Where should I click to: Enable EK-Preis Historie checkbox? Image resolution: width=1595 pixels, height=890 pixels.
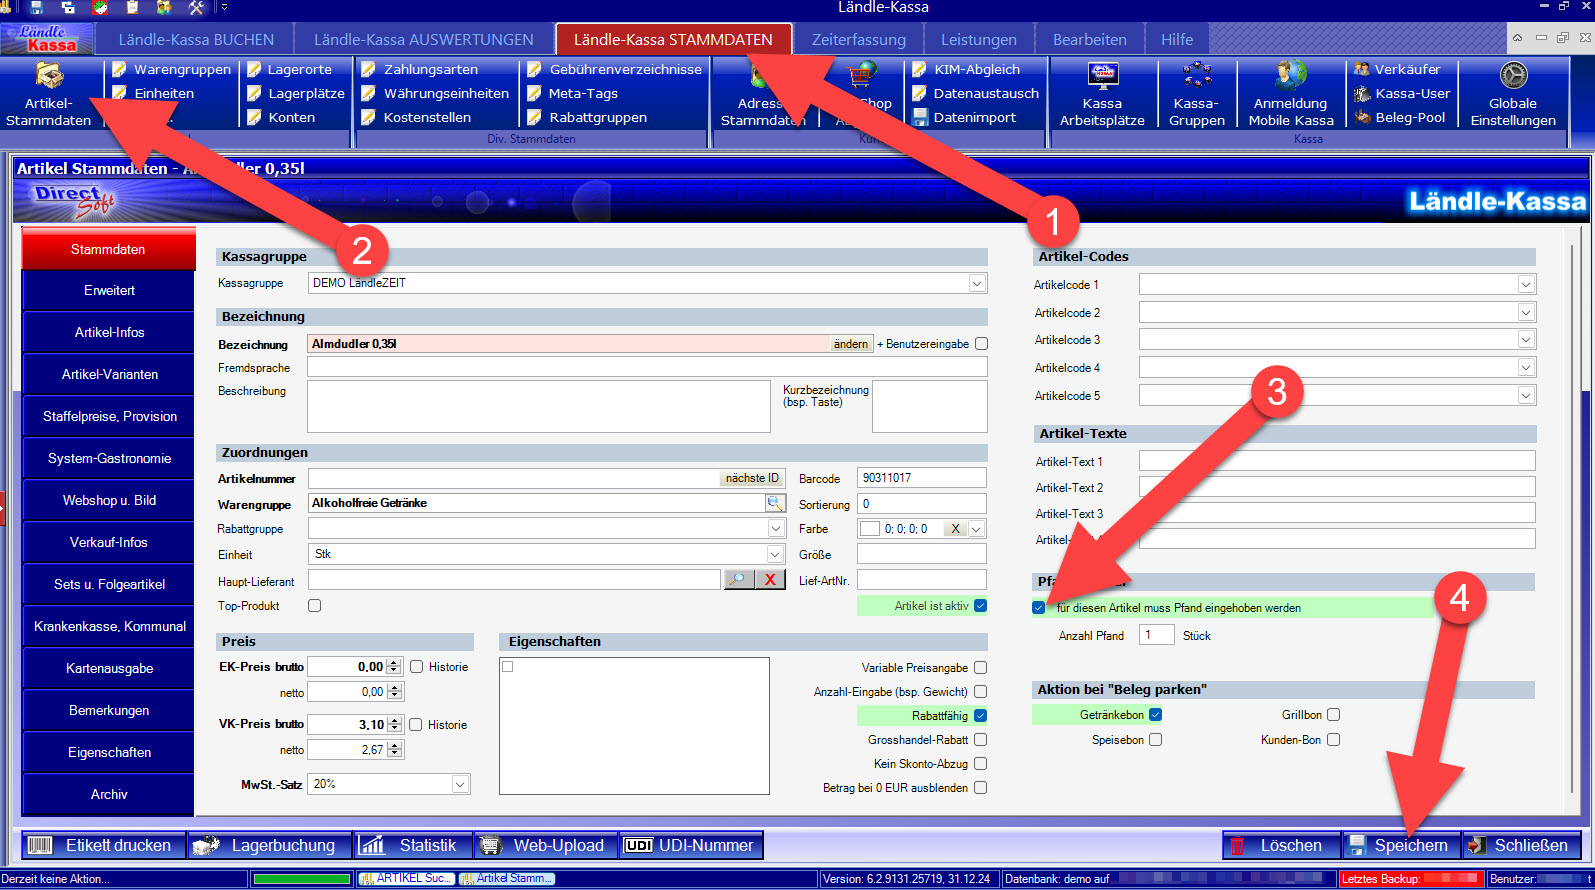point(416,667)
